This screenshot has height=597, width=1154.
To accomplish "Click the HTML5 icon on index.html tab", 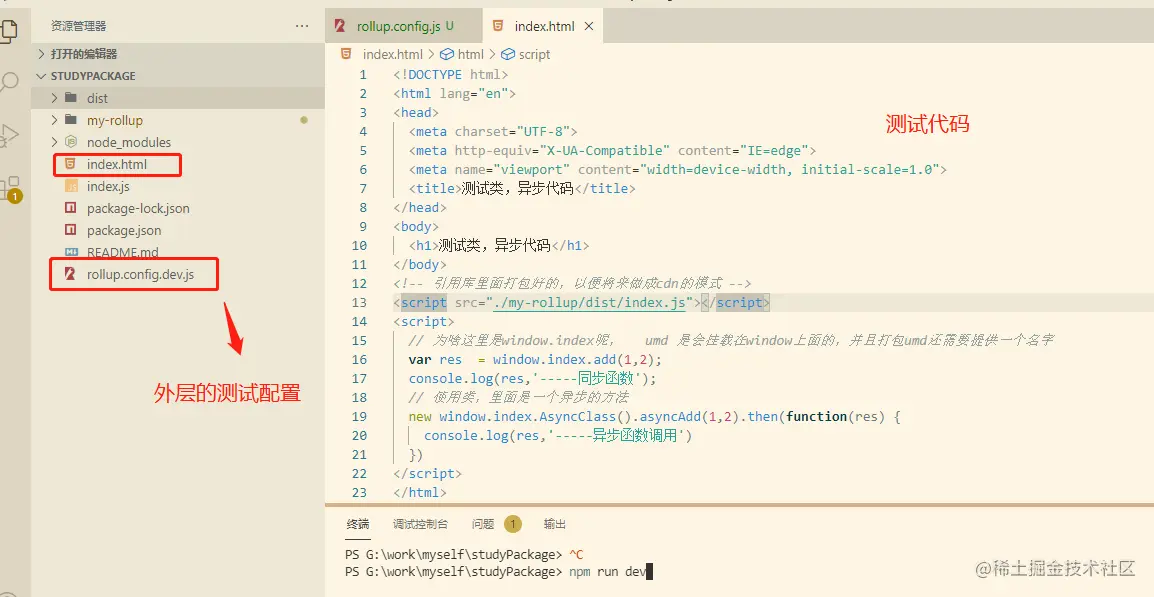I will point(498,26).
